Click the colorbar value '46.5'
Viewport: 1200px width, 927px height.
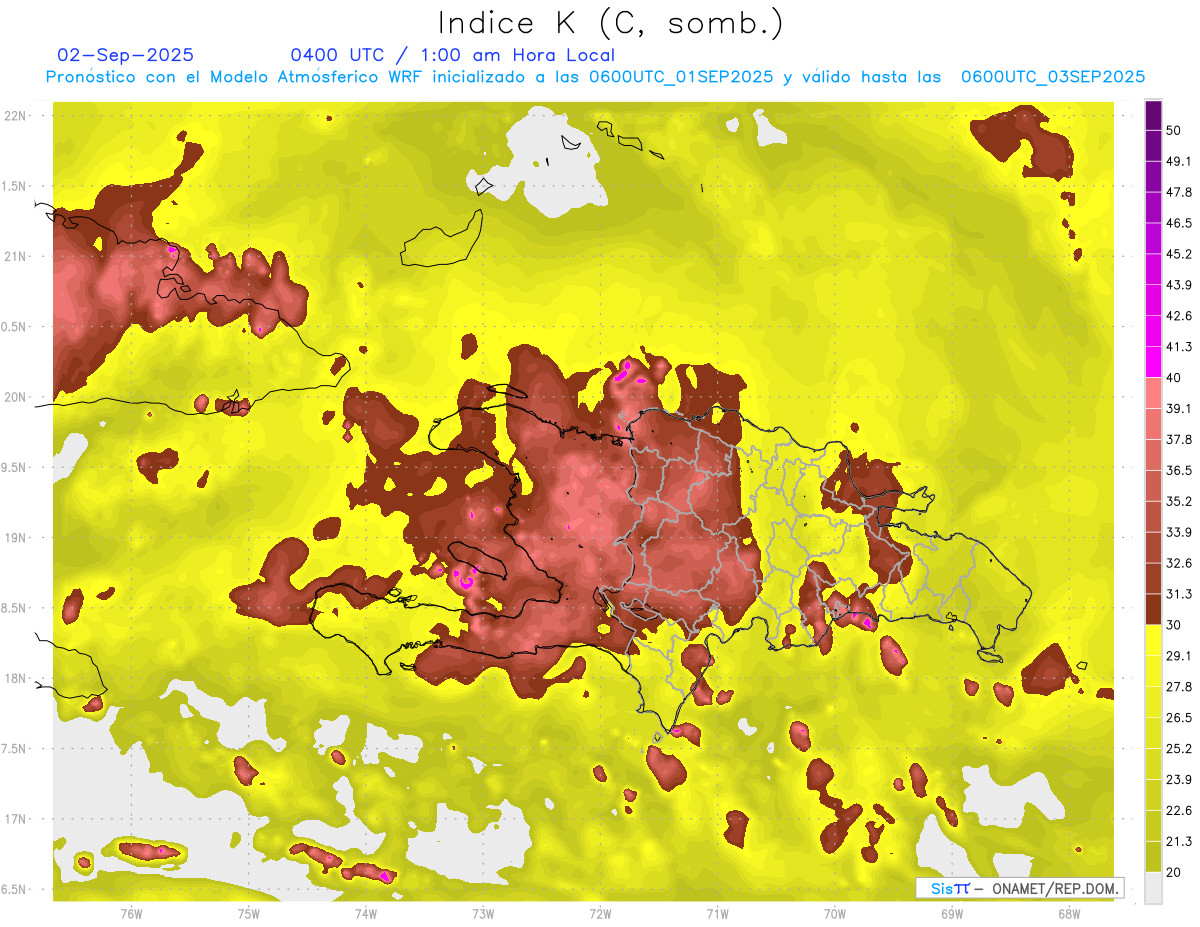pyautogui.click(x=1179, y=222)
